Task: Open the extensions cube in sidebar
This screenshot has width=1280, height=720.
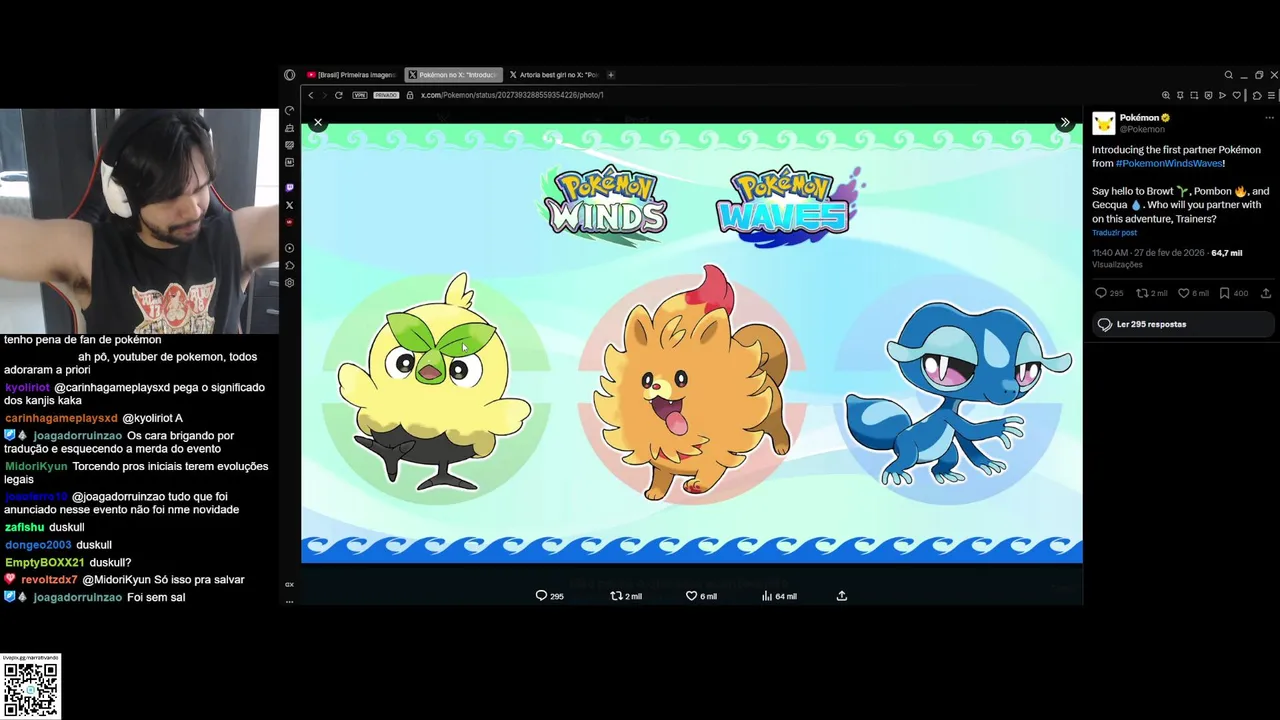Action: coord(289,265)
